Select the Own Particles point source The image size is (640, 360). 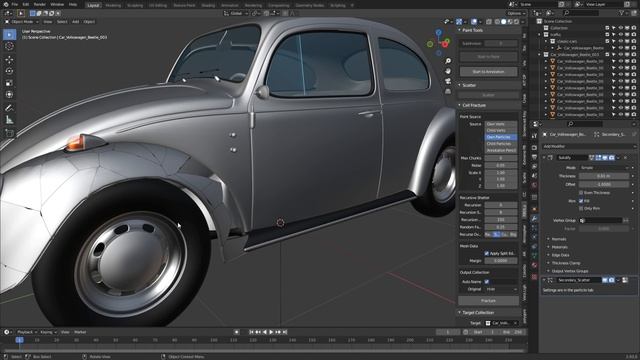point(501,137)
